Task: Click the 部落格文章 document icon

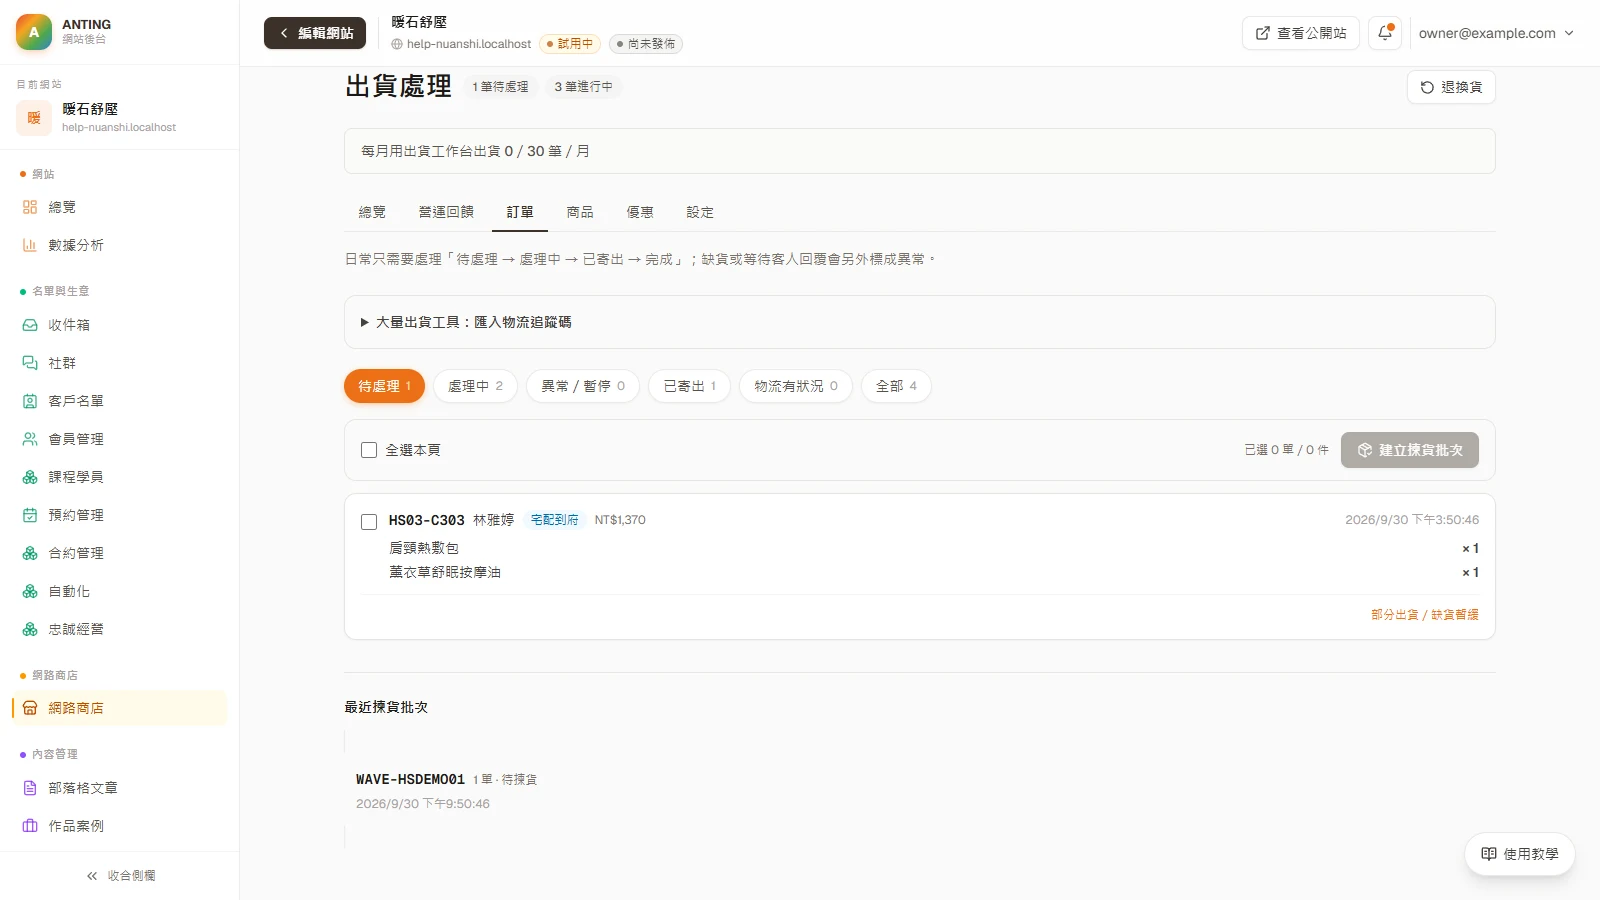Action: (x=30, y=788)
